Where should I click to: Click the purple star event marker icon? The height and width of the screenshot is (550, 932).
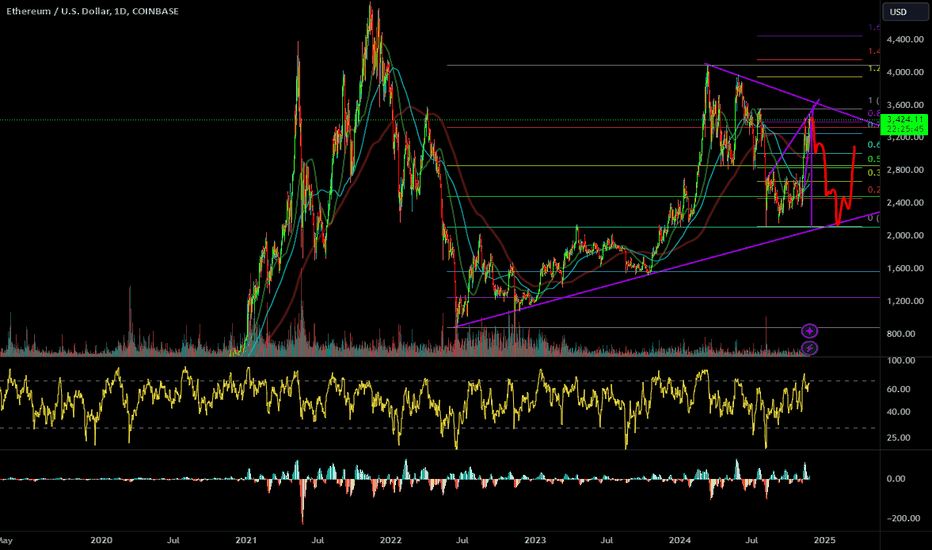[809, 331]
